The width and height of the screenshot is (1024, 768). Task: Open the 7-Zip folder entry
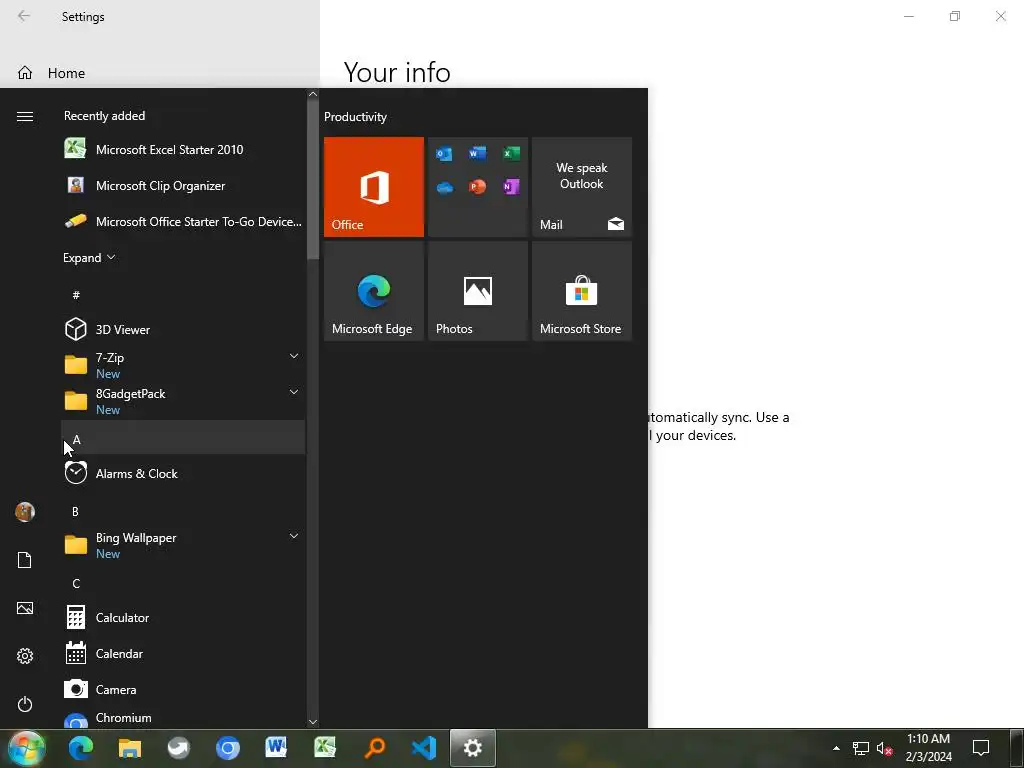click(183, 366)
